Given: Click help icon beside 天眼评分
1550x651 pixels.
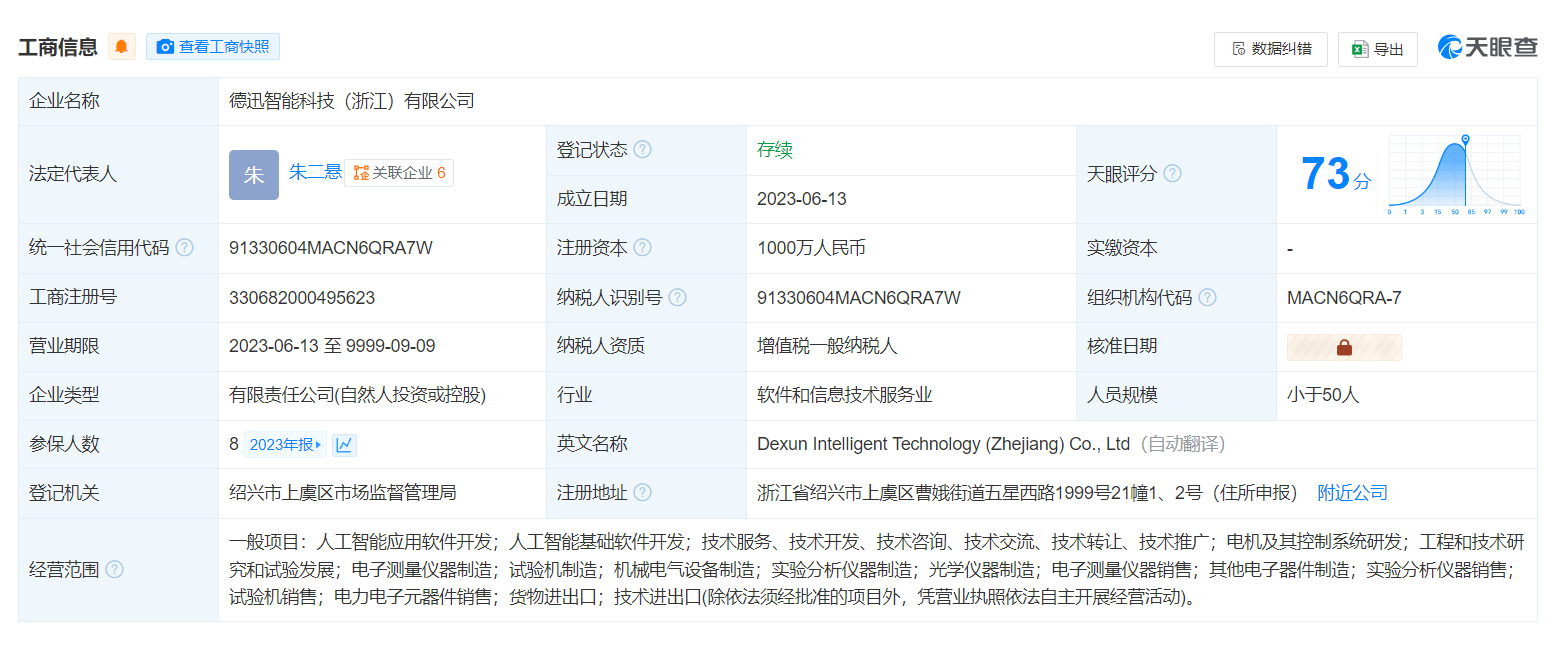Looking at the screenshot, I should (1172, 174).
